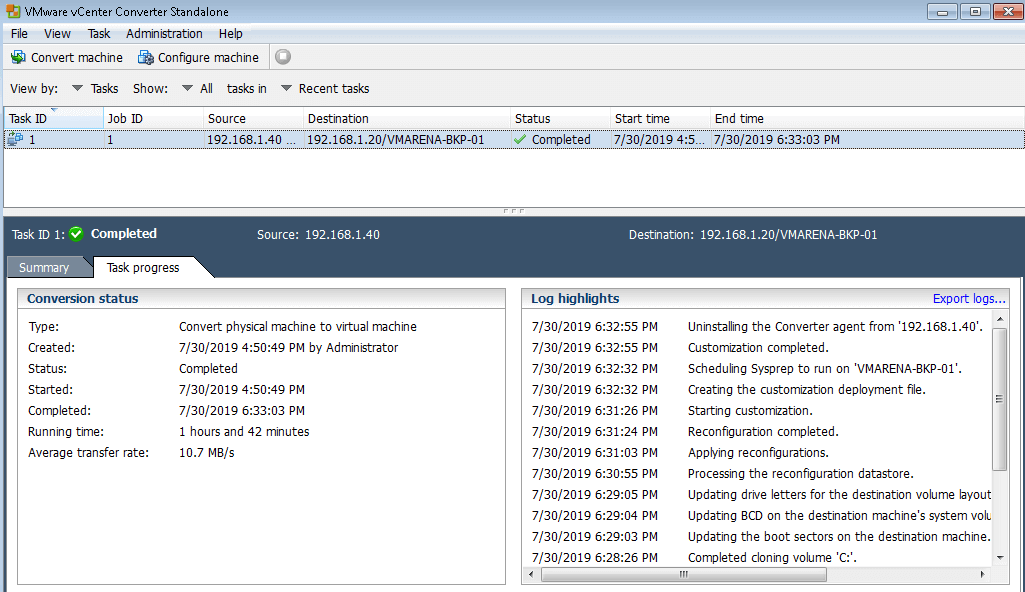The image size is (1025, 592).
Task: Click log scrollbar down arrow
Action: [1000, 557]
